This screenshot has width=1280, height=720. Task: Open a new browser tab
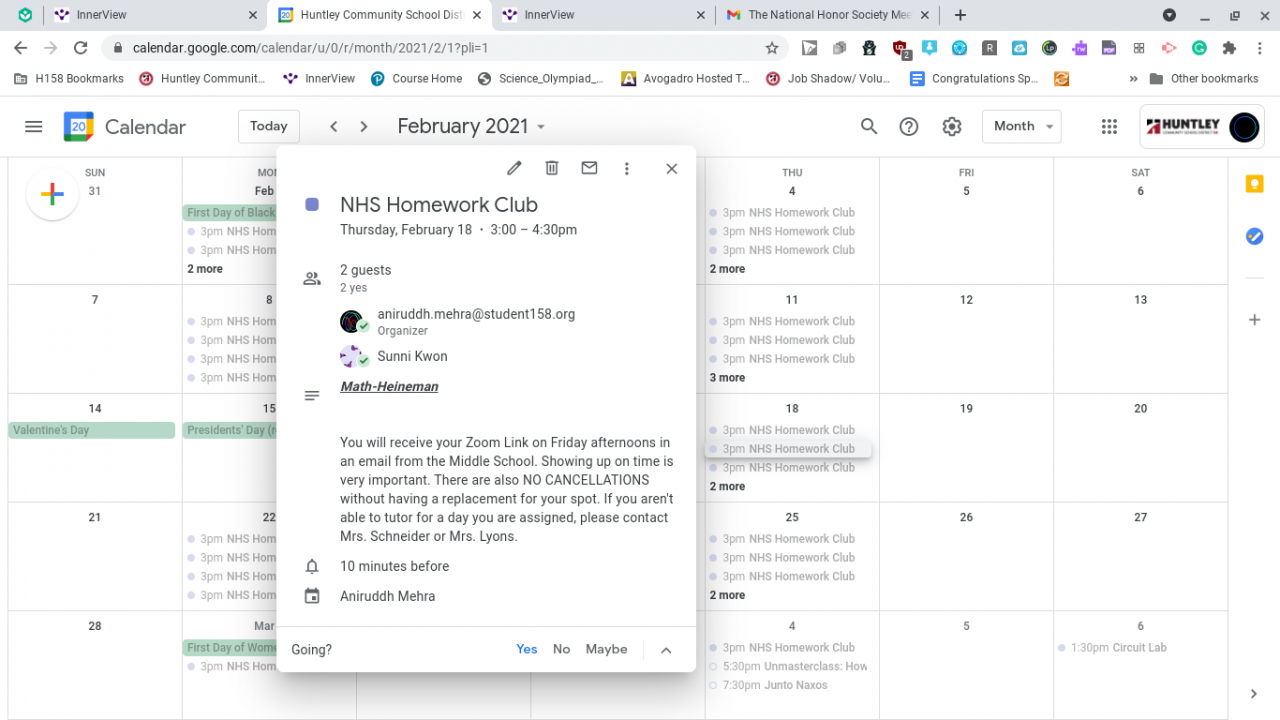(960, 15)
